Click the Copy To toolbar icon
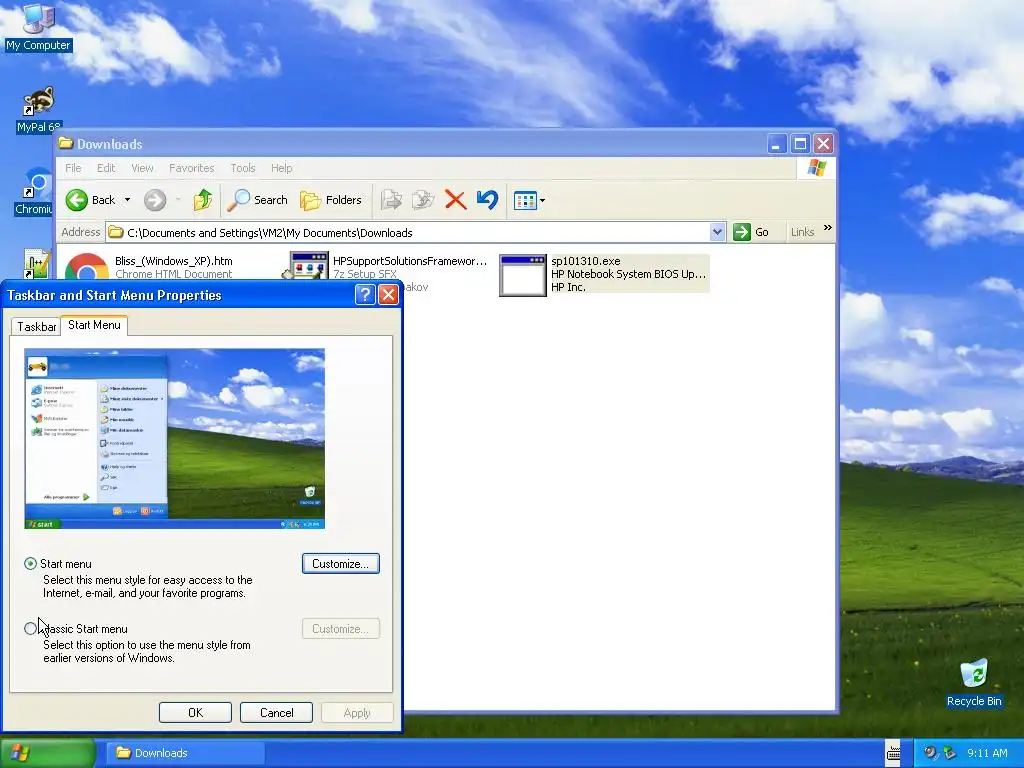1024x768 pixels. (423, 200)
